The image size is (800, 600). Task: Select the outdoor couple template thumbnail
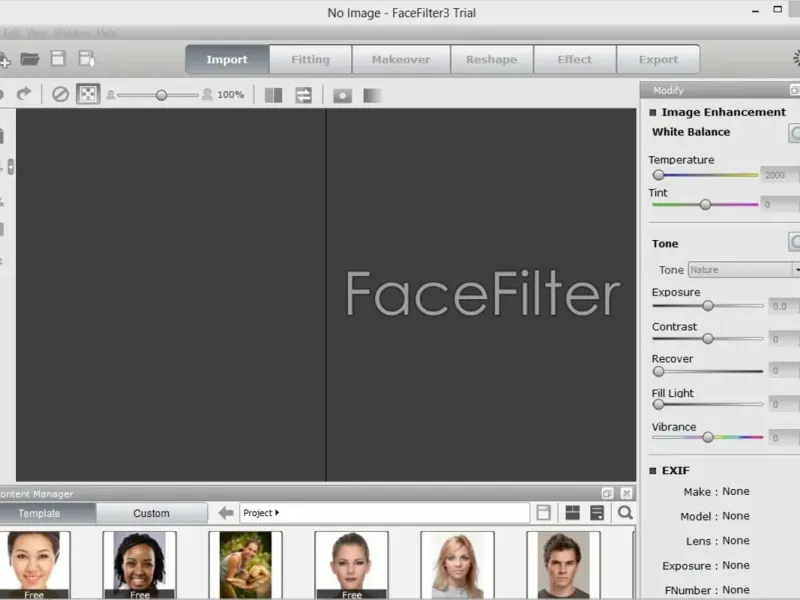[x=245, y=565]
